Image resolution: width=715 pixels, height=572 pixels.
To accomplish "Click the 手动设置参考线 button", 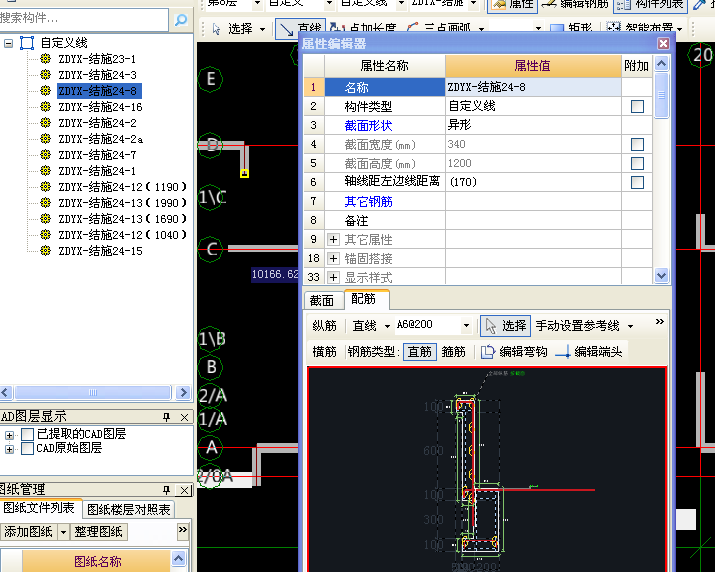I will [x=577, y=326].
